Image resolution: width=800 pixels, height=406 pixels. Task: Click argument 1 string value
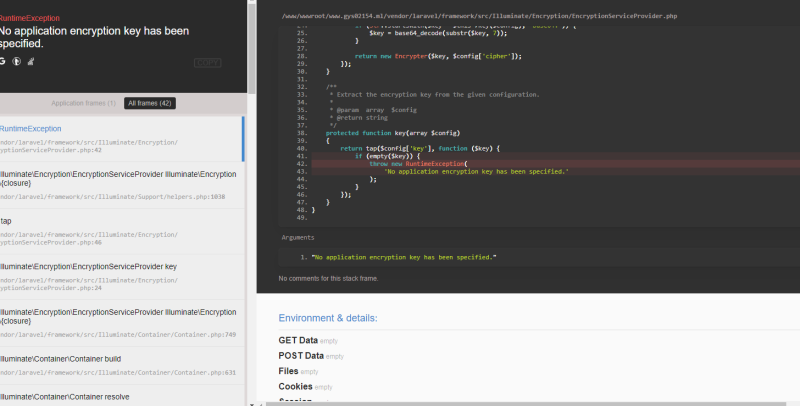coord(404,257)
